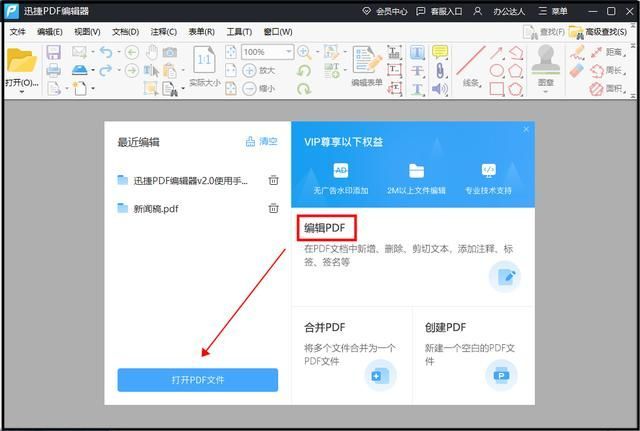Image resolution: width=640 pixels, height=431 pixels.
Task: Click the Save floppy disk icon
Action: tap(53, 52)
